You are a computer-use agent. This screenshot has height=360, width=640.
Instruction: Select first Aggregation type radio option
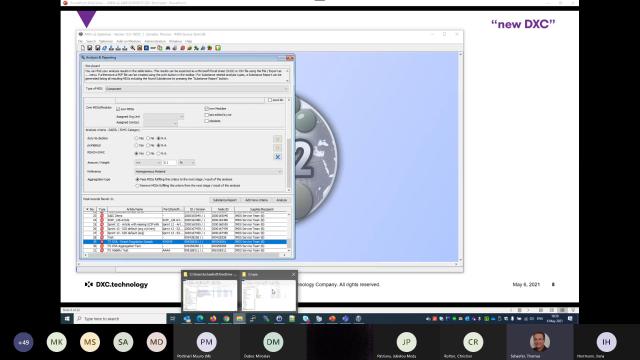(137, 179)
